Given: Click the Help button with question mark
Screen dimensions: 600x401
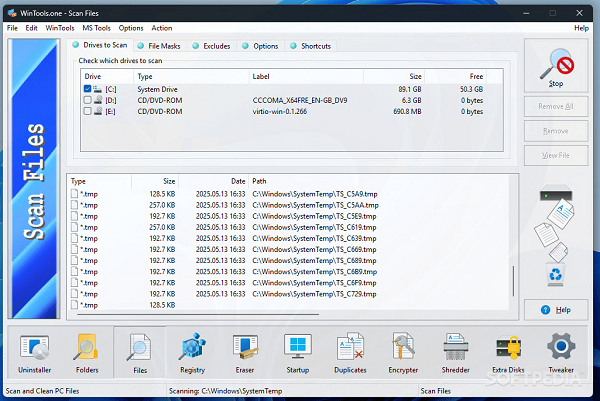Looking at the screenshot, I should click(556, 310).
